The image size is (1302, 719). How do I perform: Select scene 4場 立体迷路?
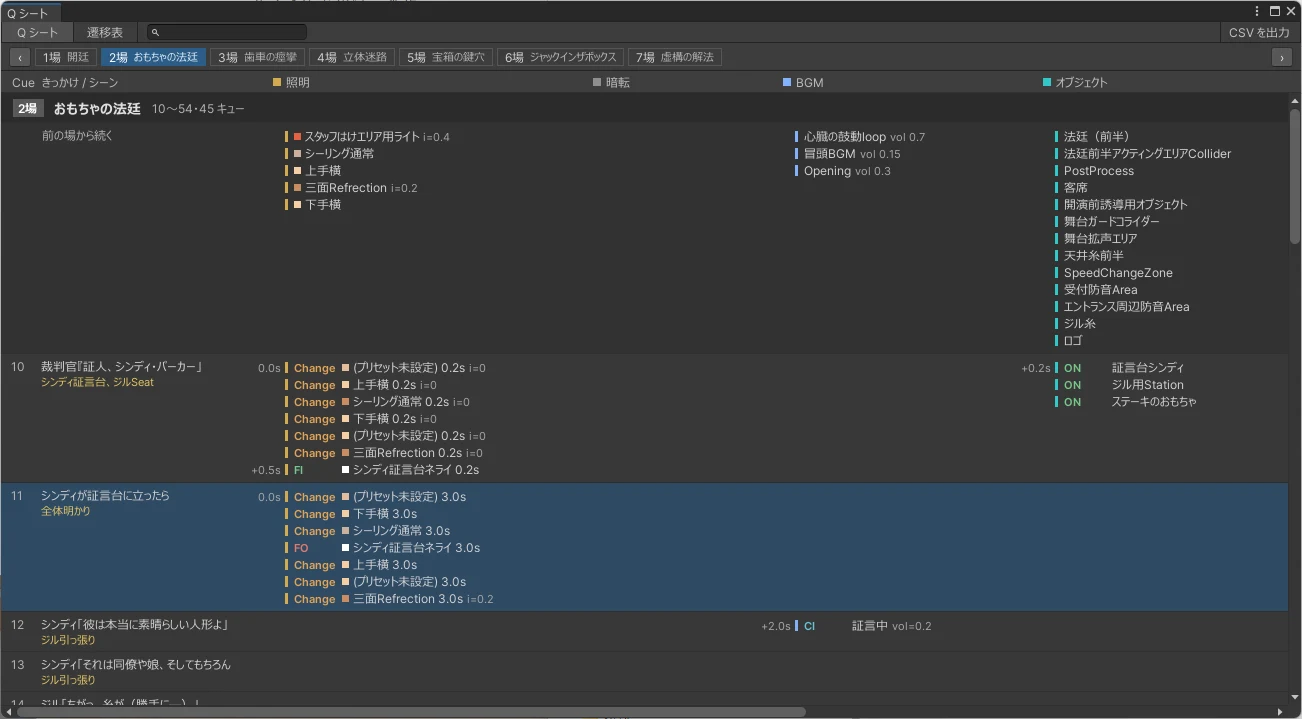(352, 57)
